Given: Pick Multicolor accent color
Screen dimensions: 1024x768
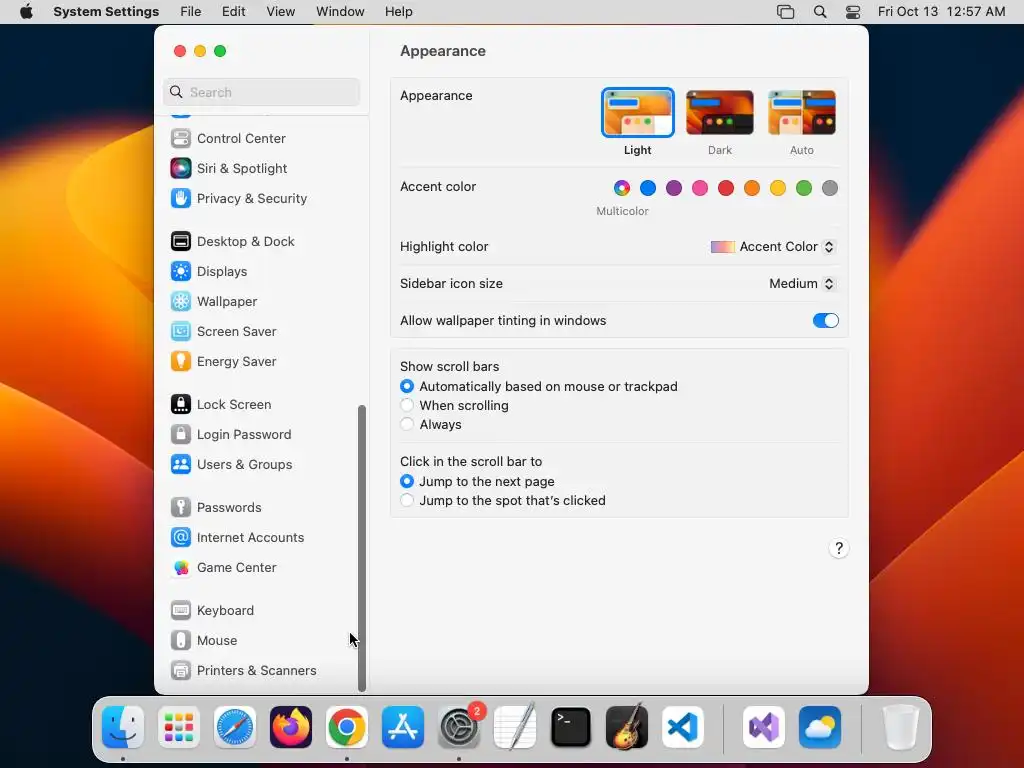Looking at the screenshot, I should coord(622,189).
